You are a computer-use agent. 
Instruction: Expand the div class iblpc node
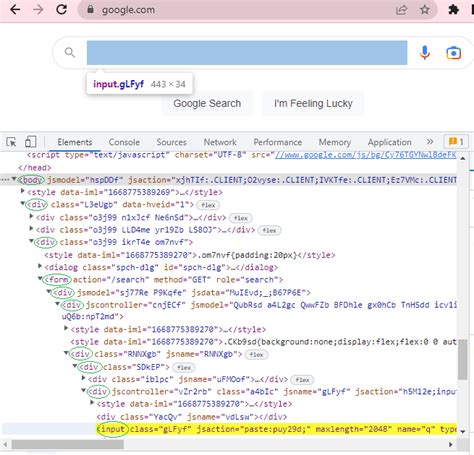pyautogui.click(x=84, y=378)
